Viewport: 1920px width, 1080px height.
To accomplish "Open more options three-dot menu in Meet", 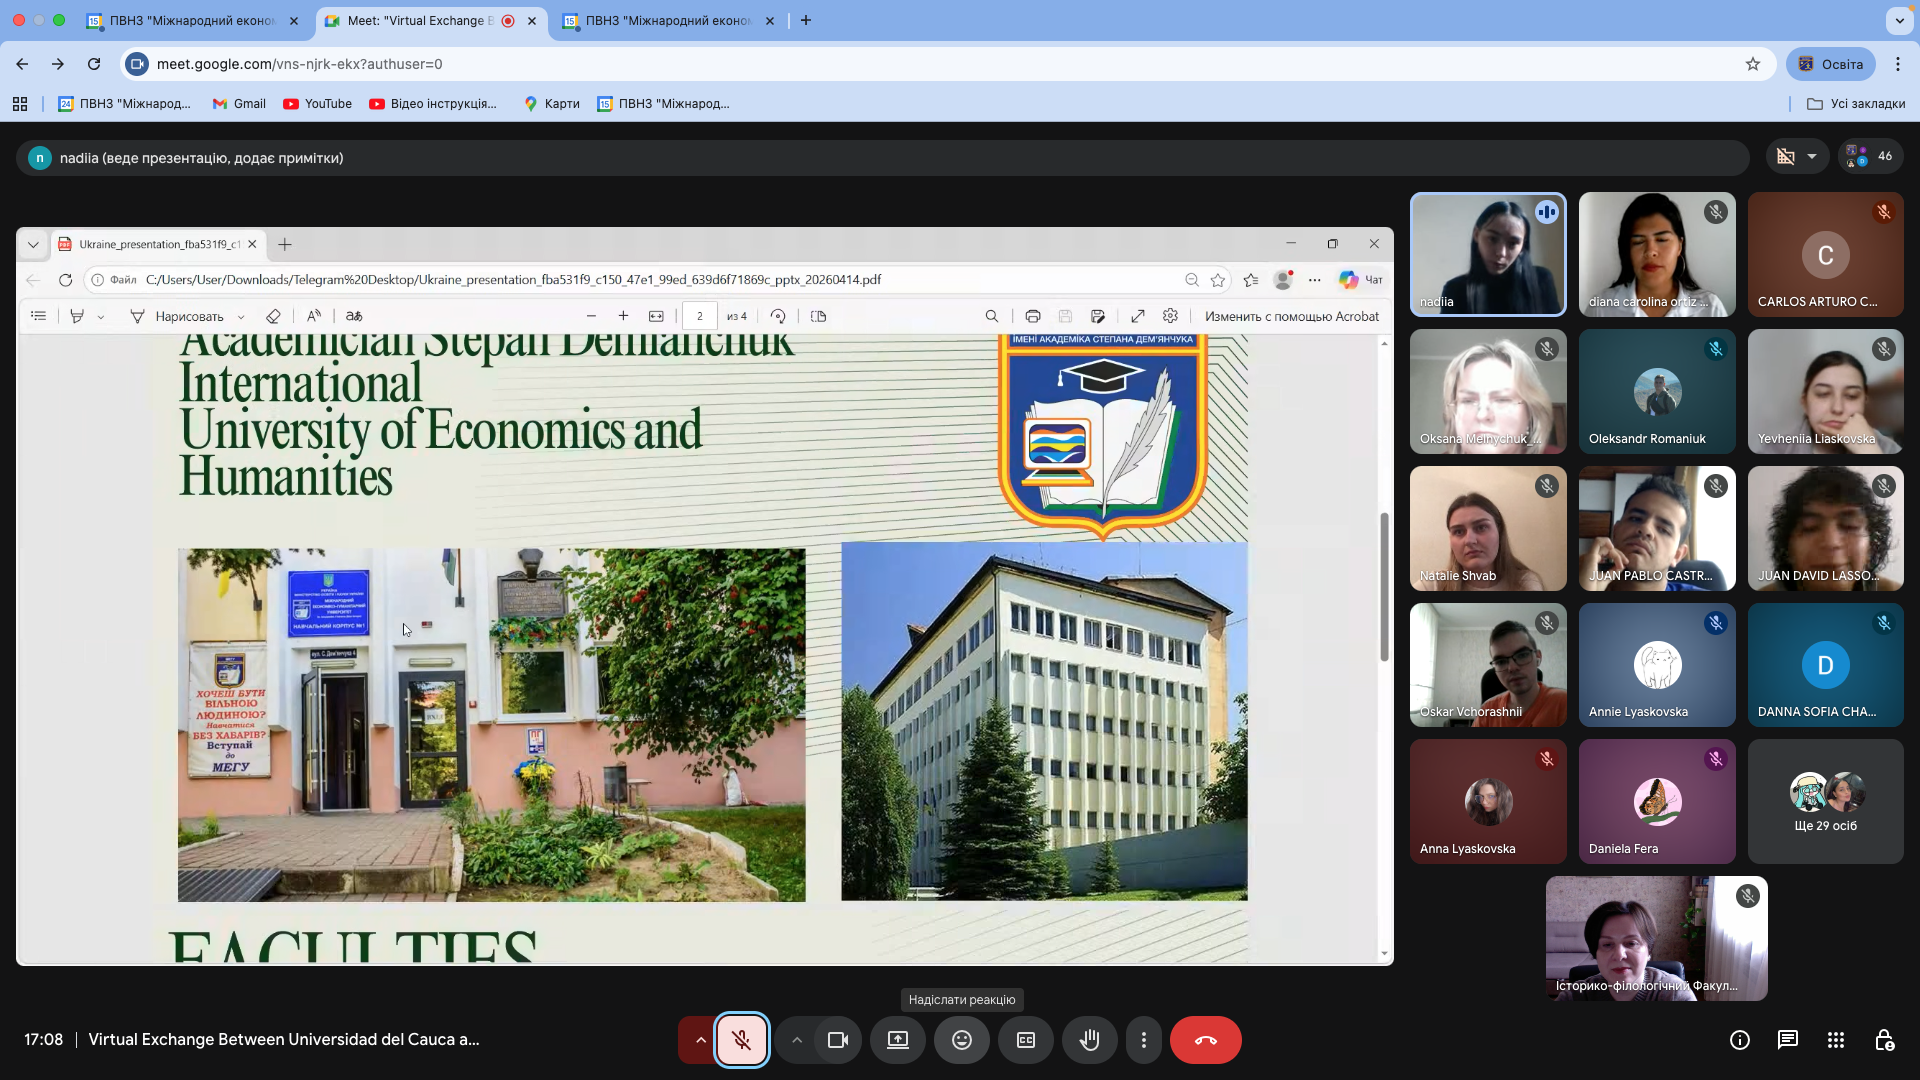I will [x=1144, y=1040].
